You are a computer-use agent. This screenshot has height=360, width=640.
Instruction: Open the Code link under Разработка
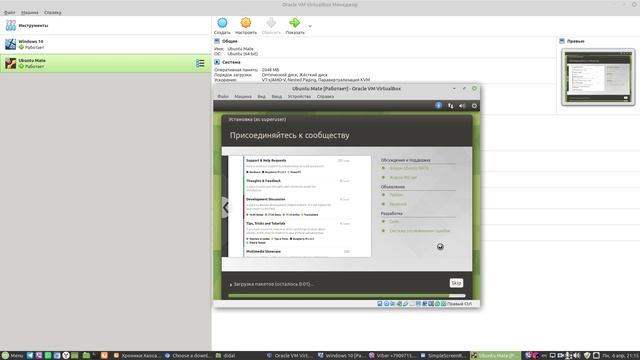pos(394,222)
